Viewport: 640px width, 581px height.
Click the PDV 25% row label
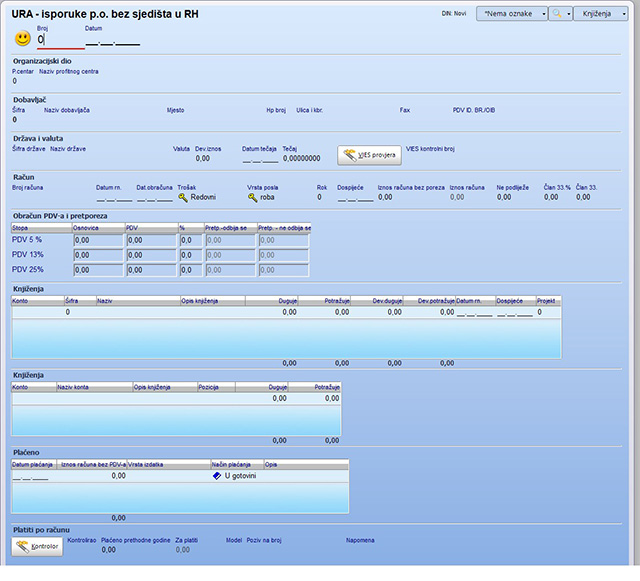pos(27,269)
